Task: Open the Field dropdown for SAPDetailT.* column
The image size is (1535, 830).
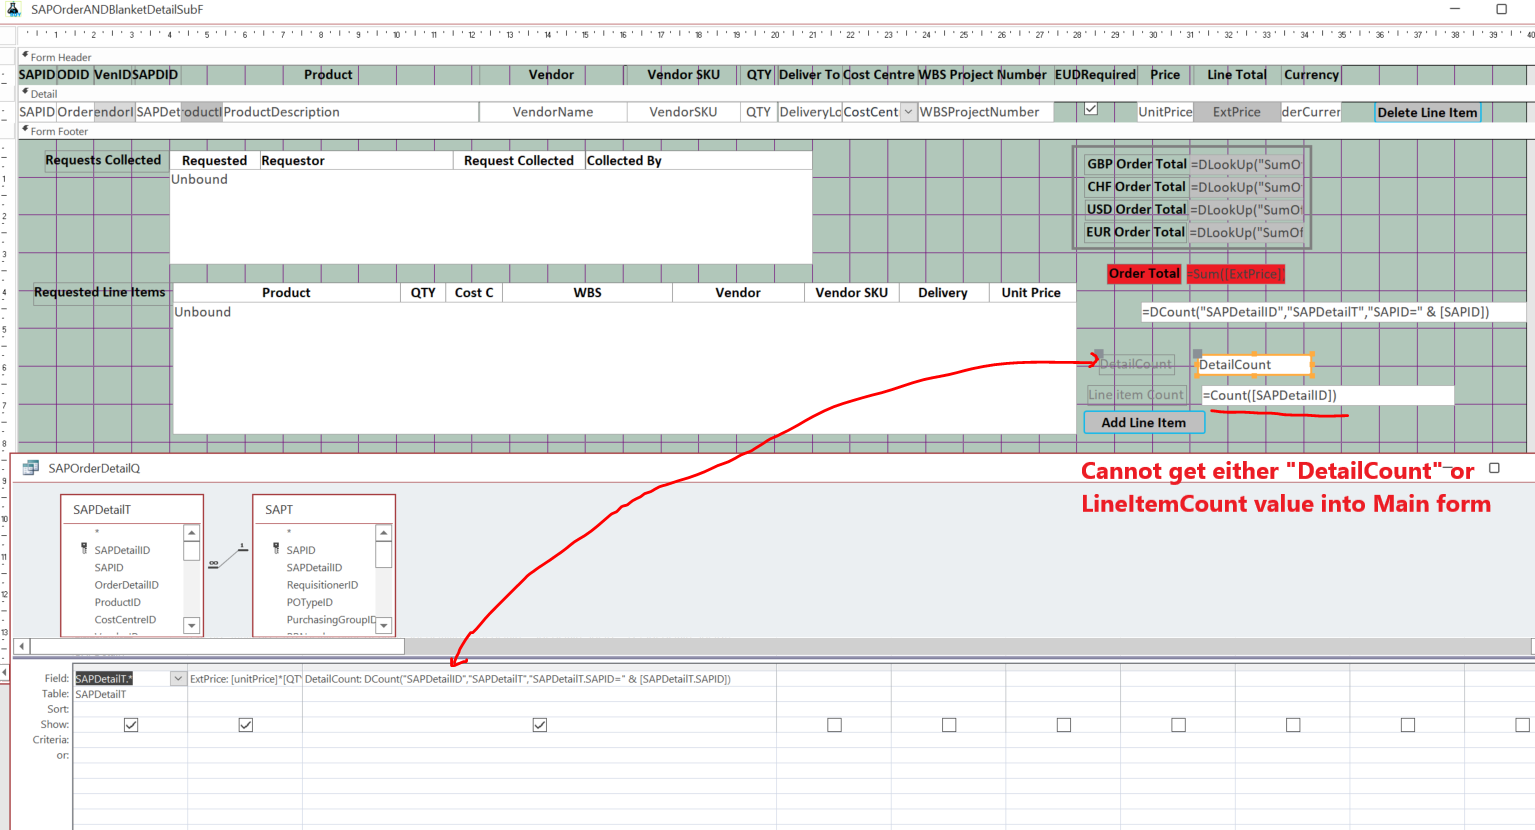Action: (178, 679)
